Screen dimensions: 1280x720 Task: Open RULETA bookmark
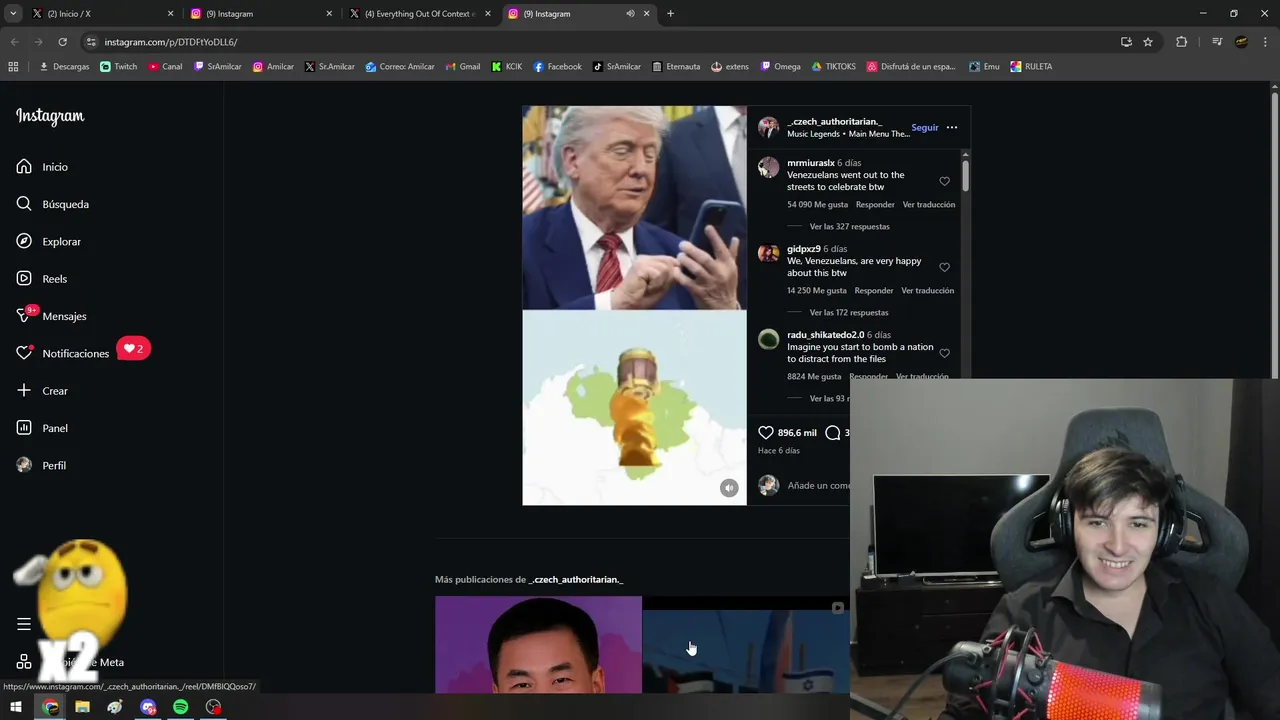(1031, 67)
